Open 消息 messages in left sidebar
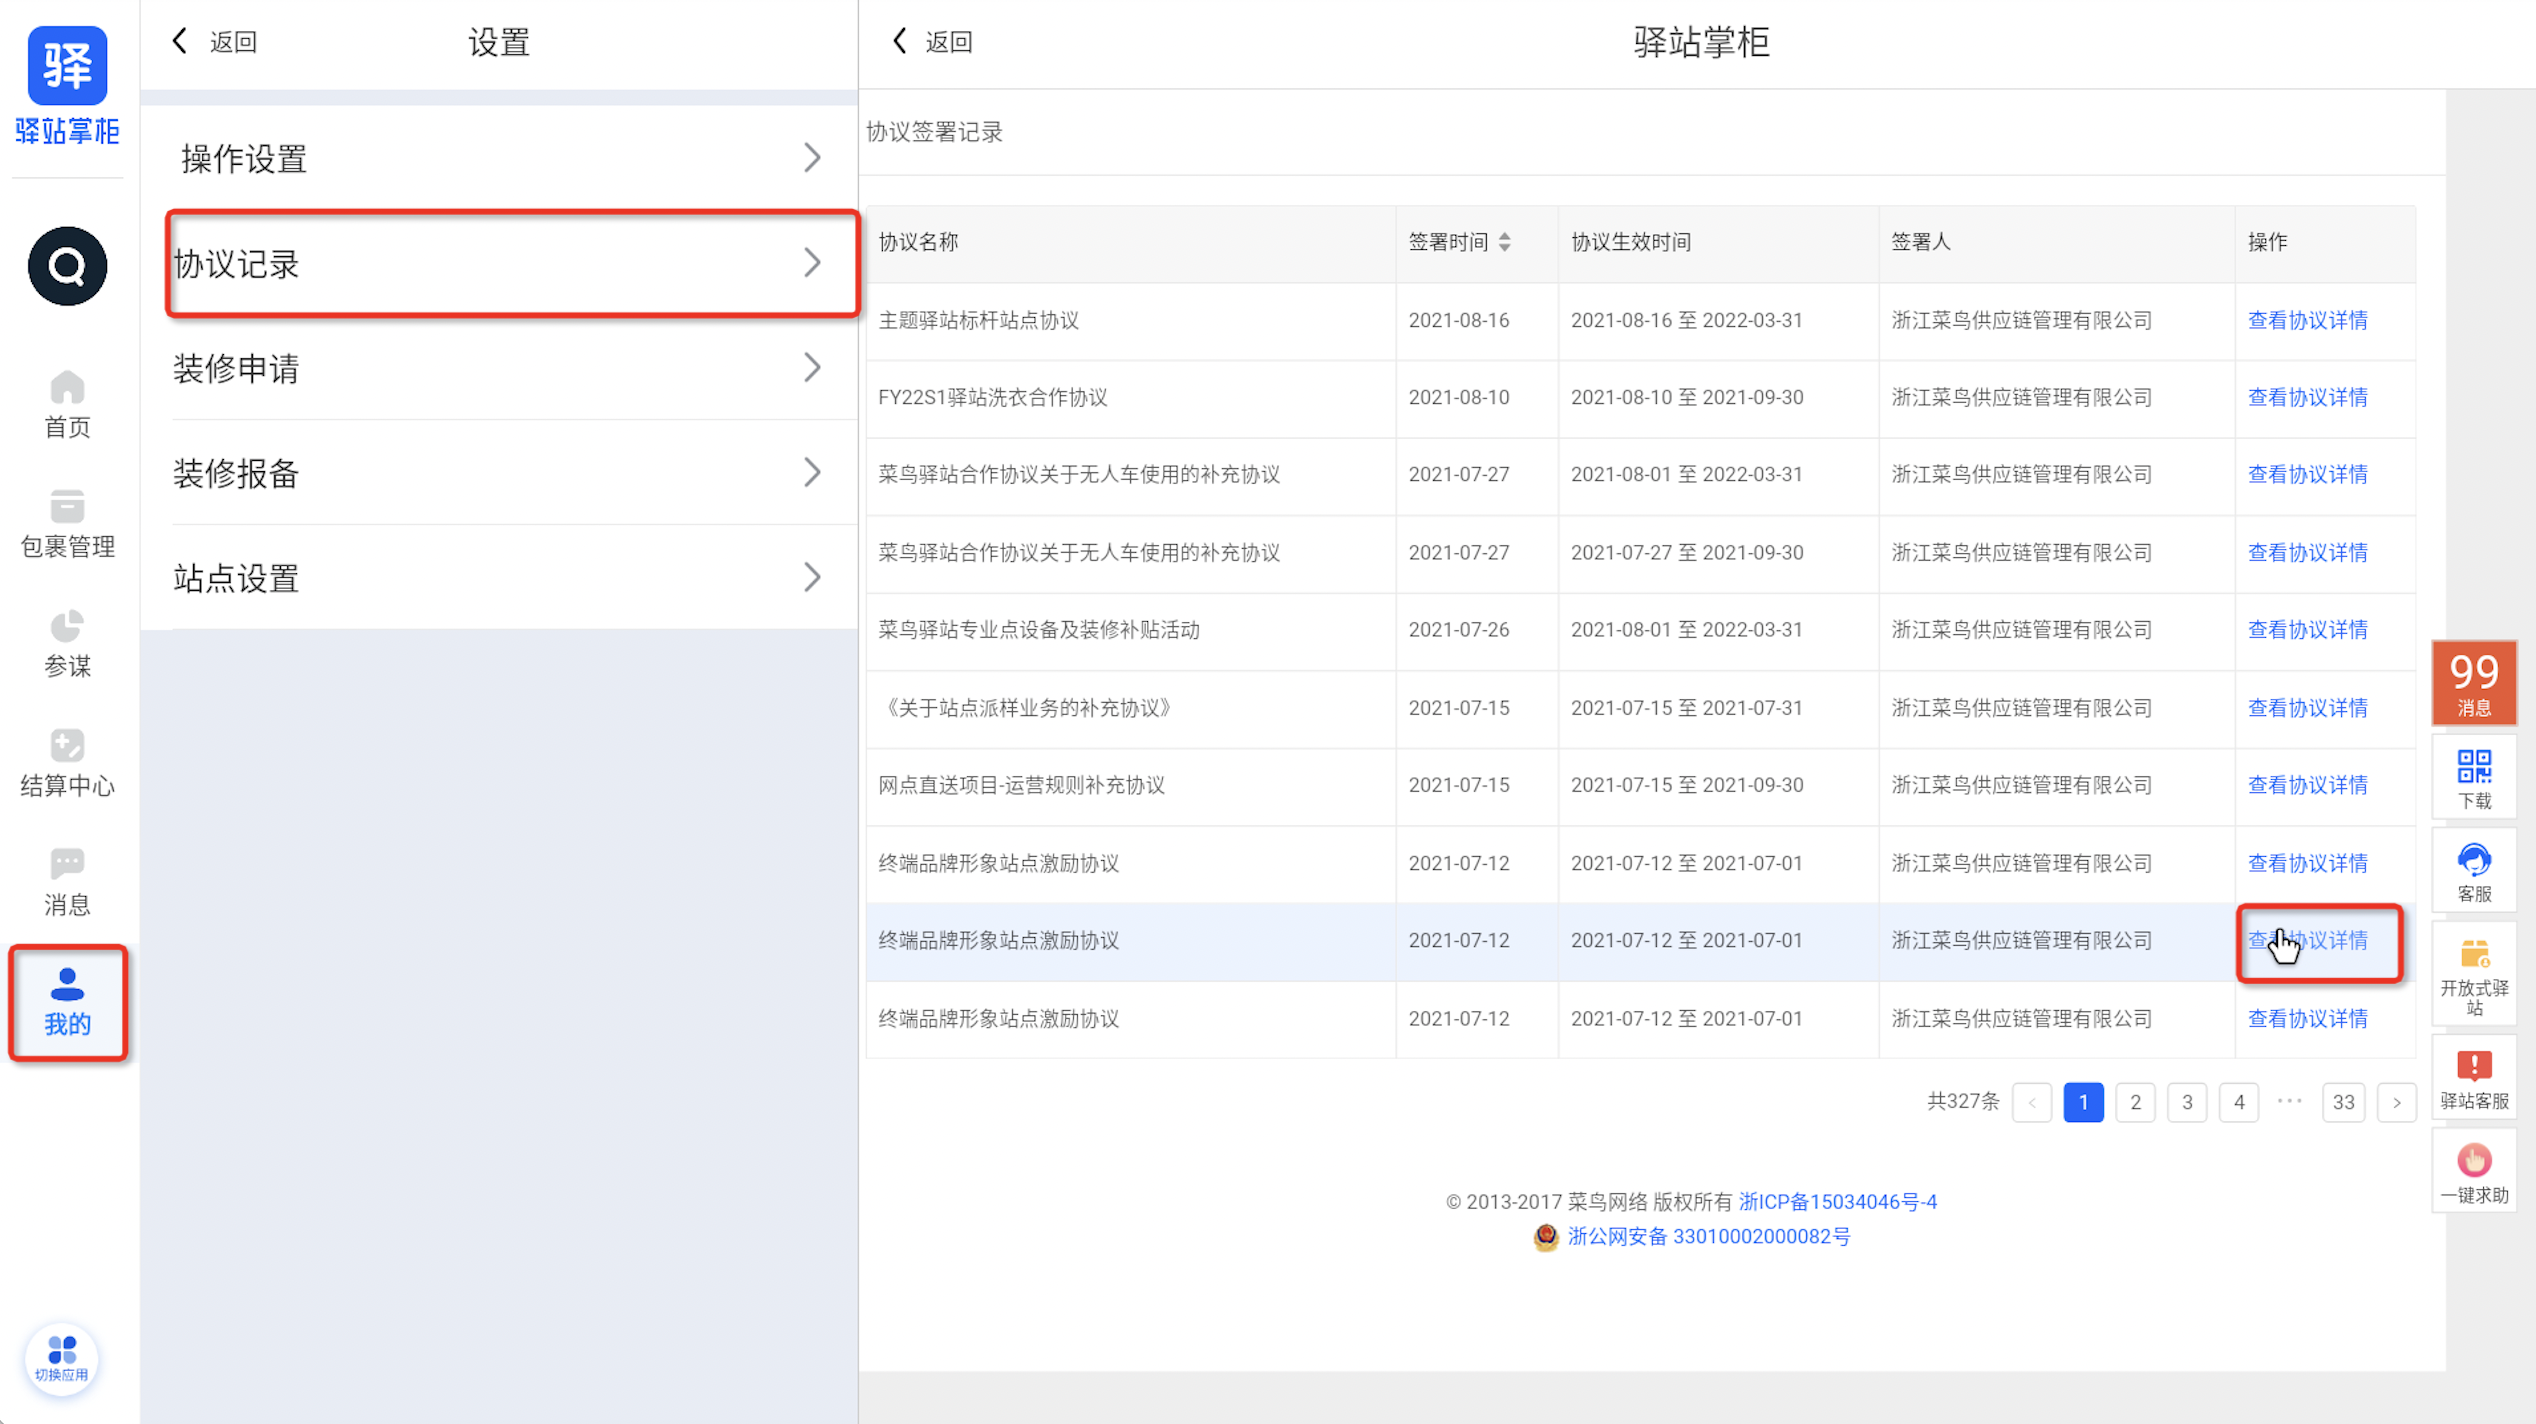The height and width of the screenshot is (1424, 2536). click(67, 882)
